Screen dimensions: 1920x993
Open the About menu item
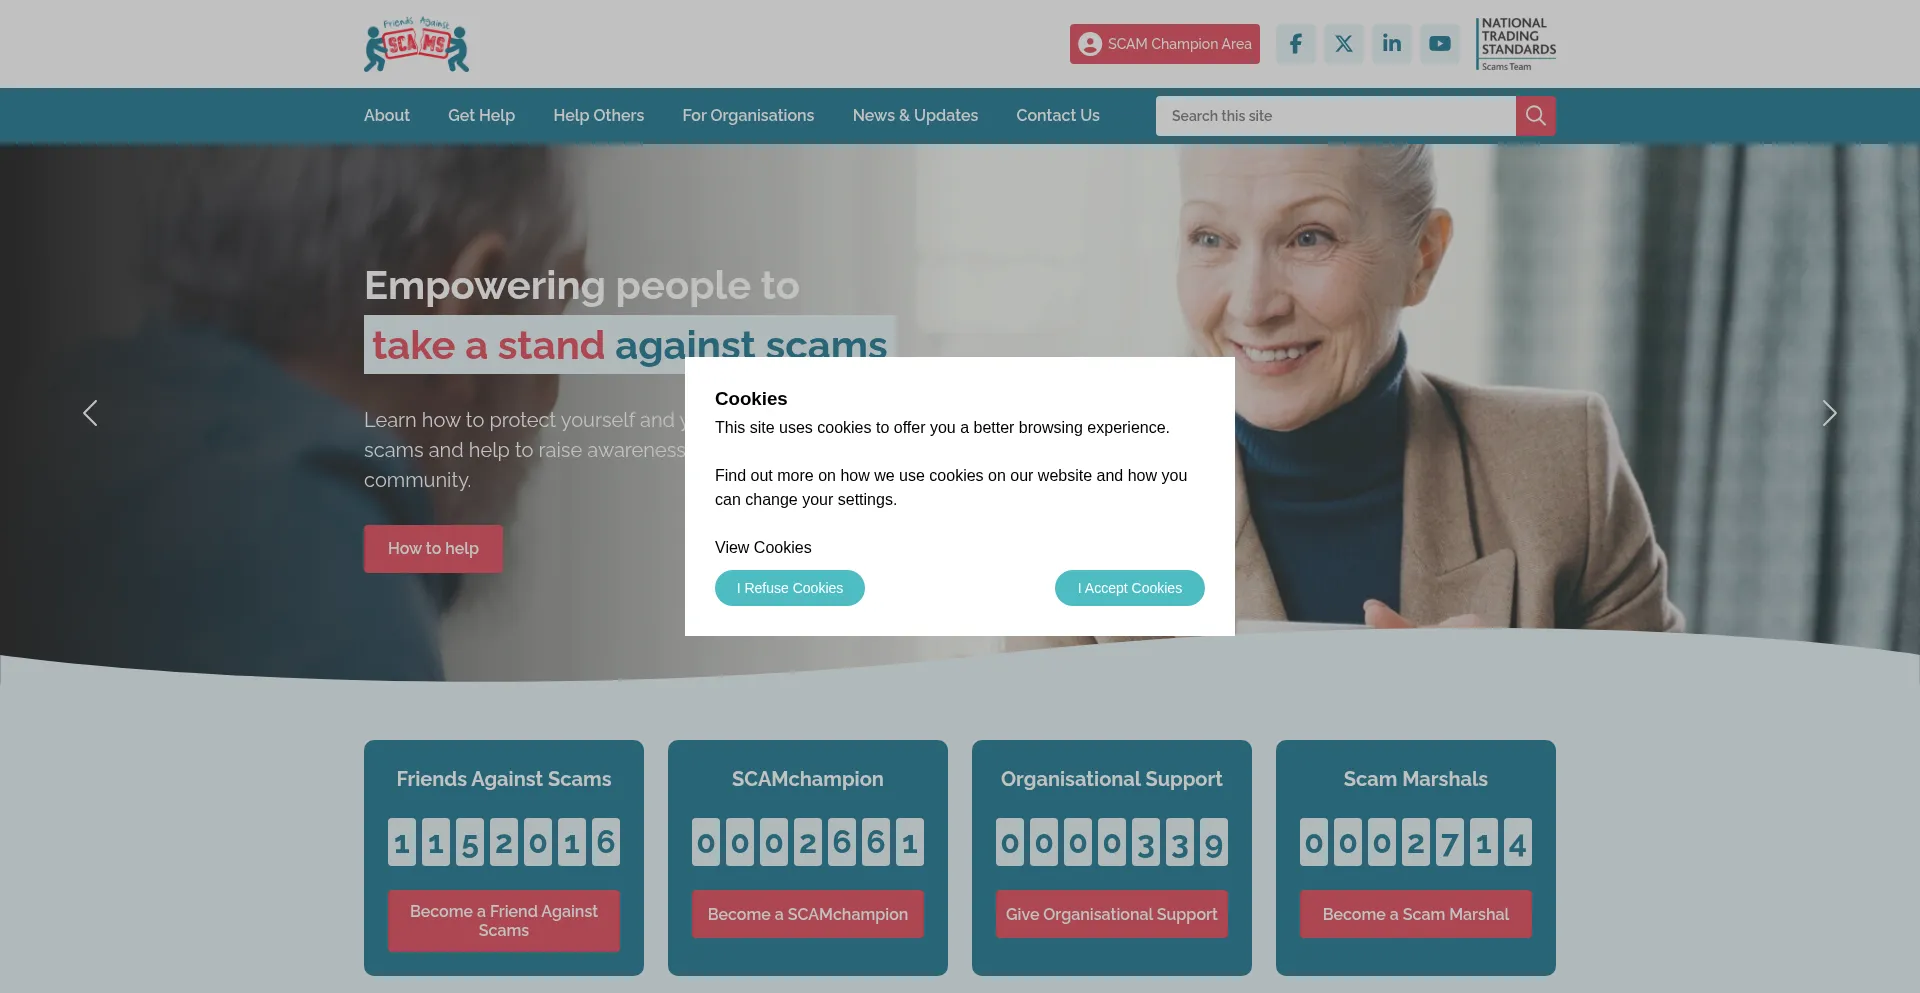coord(387,116)
